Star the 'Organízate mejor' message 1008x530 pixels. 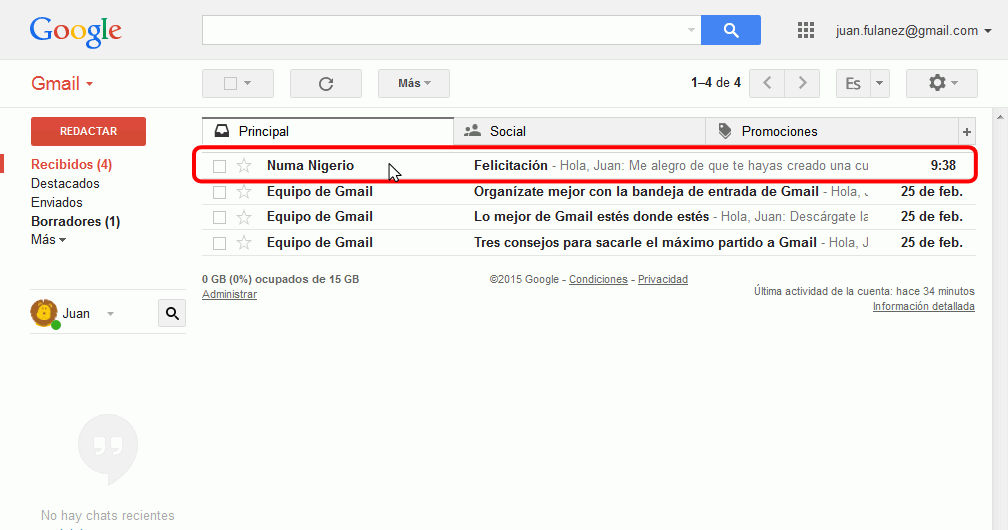244,192
